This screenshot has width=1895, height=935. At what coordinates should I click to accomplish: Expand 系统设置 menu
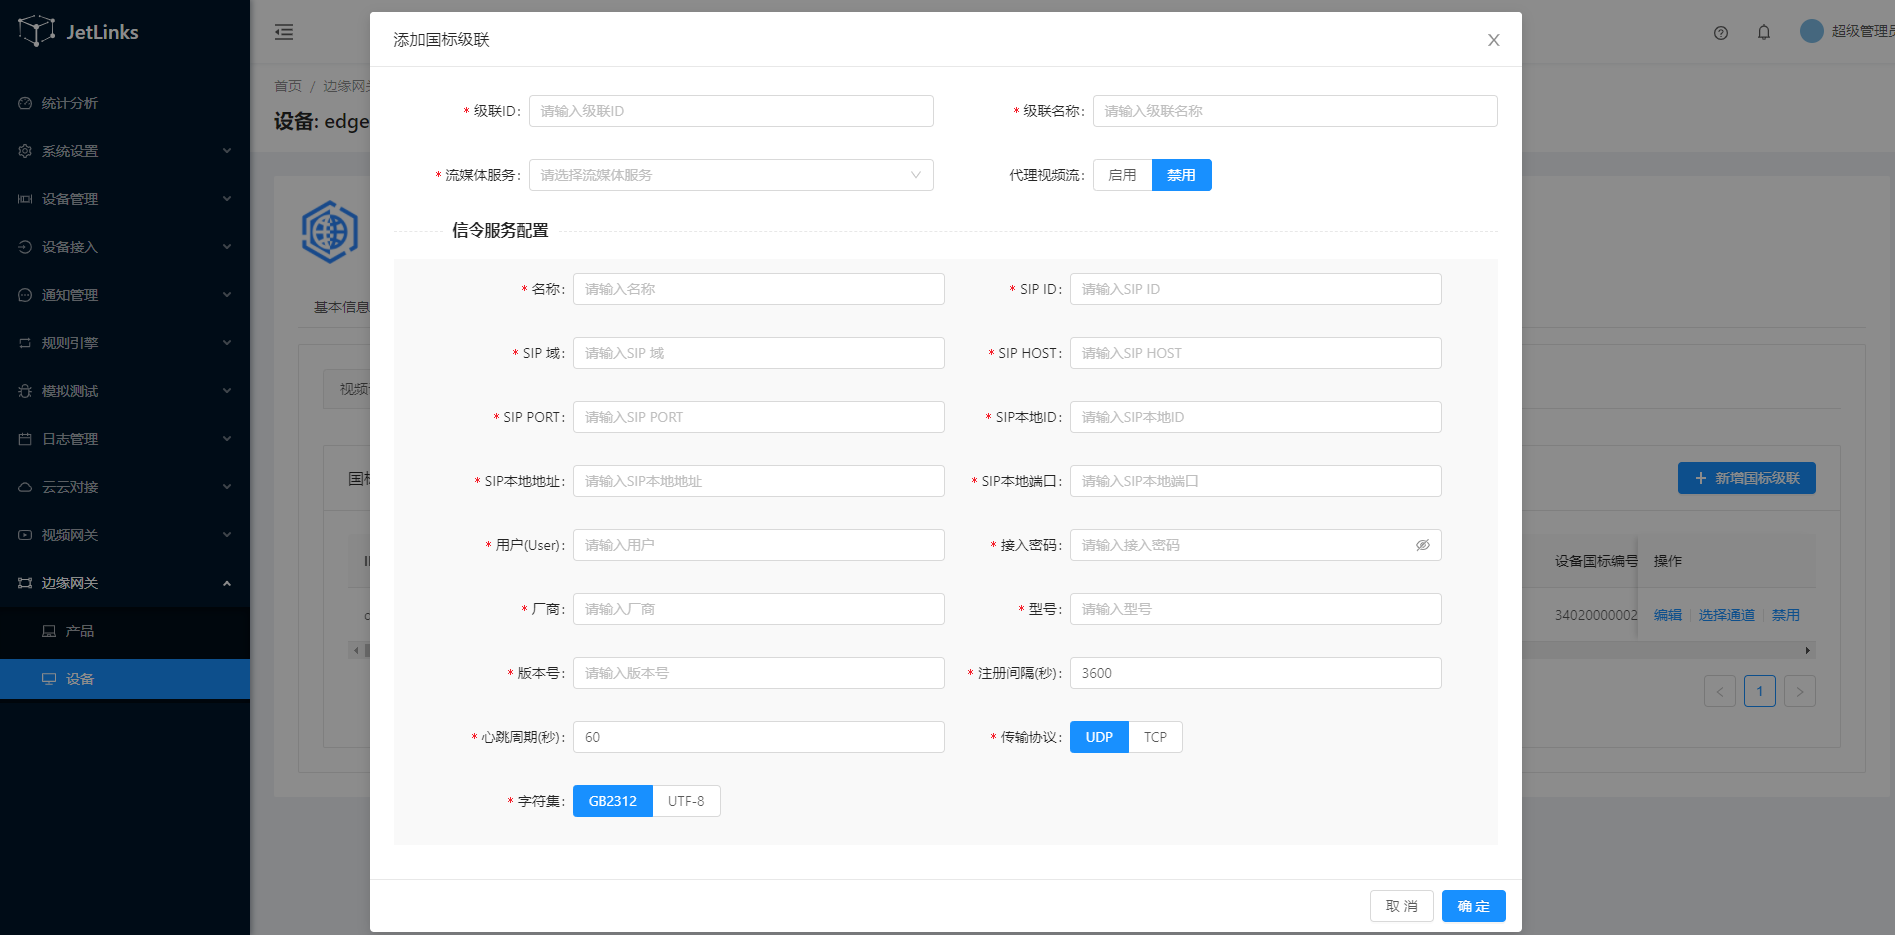(125, 151)
